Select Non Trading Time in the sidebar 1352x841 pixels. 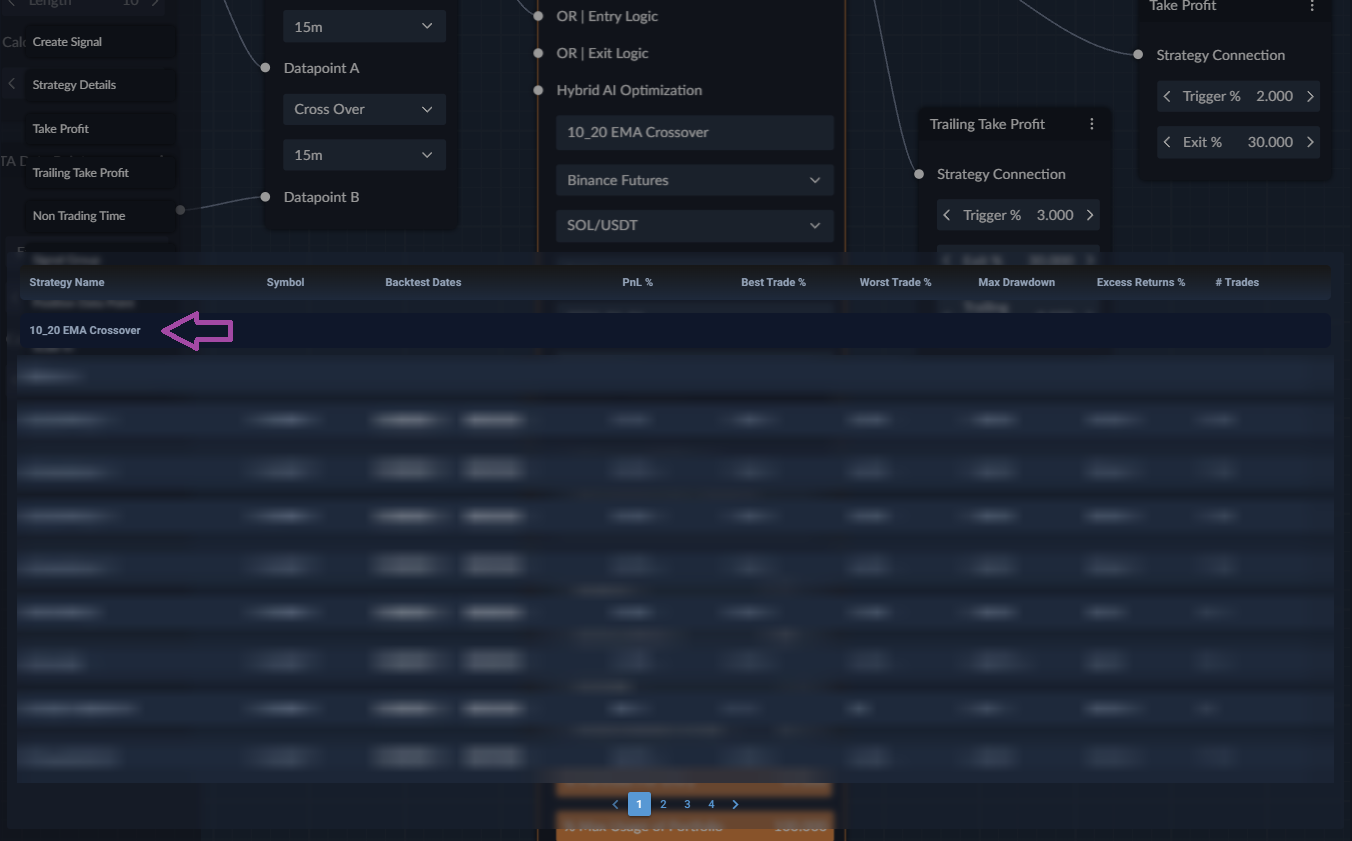[100, 216]
